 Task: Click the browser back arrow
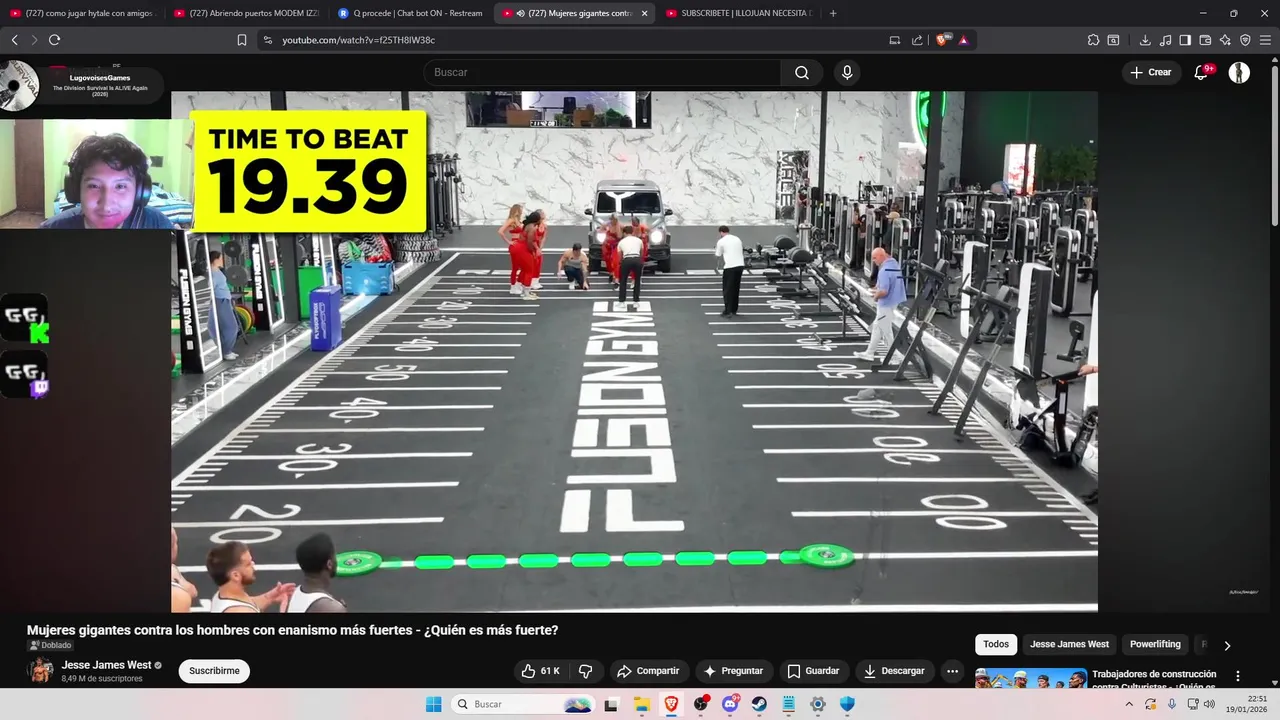tap(15, 40)
